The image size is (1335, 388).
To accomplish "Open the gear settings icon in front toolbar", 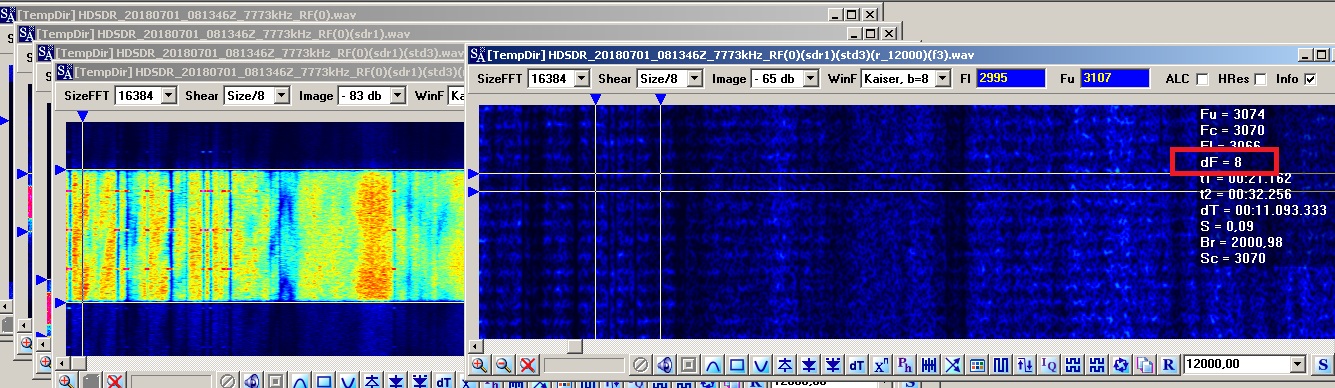I will click(x=1120, y=364).
